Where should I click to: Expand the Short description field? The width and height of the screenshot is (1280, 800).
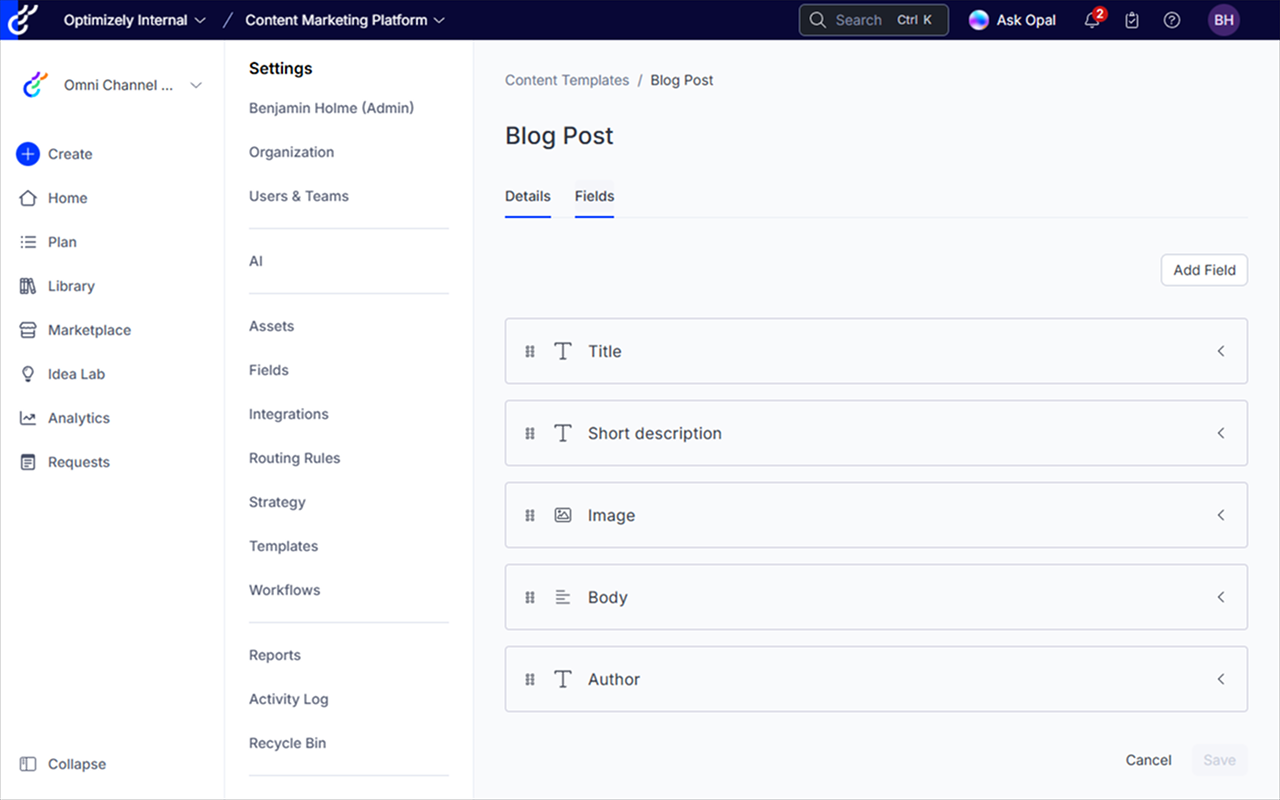(x=1220, y=433)
